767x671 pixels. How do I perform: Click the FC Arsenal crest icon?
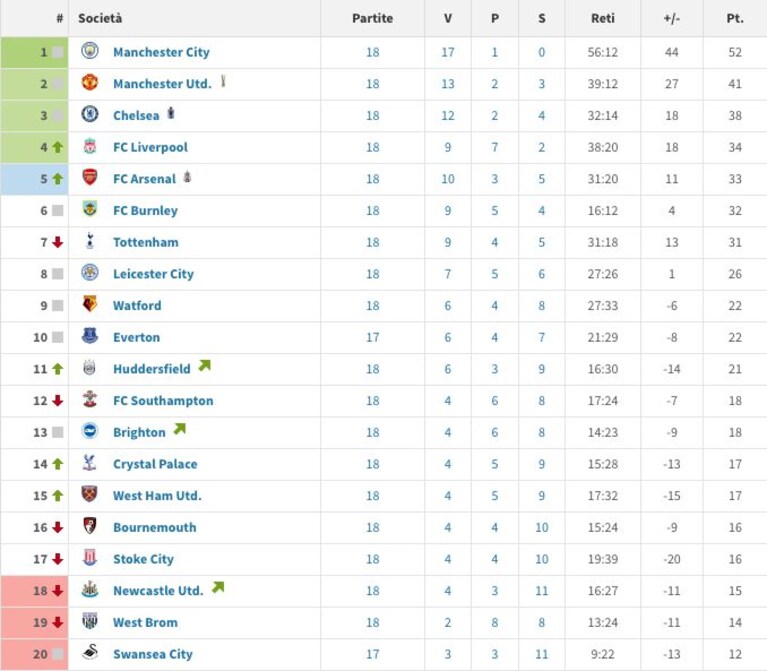click(x=90, y=177)
